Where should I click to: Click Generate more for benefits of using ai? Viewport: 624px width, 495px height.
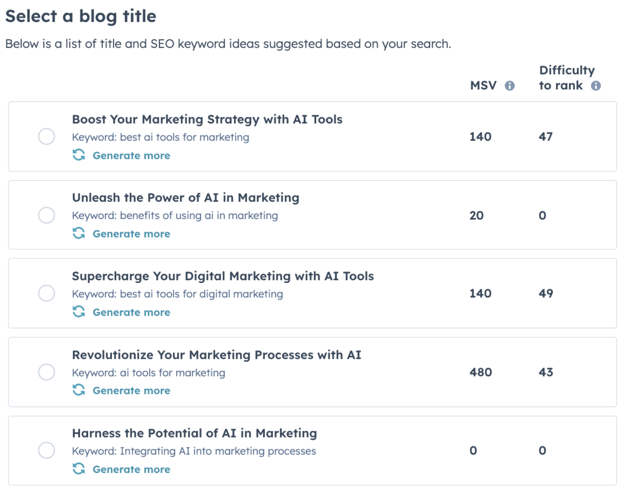pos(131,234)
